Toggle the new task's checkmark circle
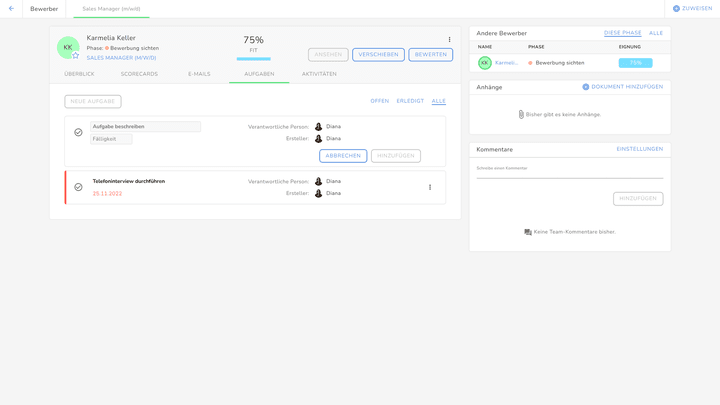This screenshot has height=405, width=720. click(78, 132)
